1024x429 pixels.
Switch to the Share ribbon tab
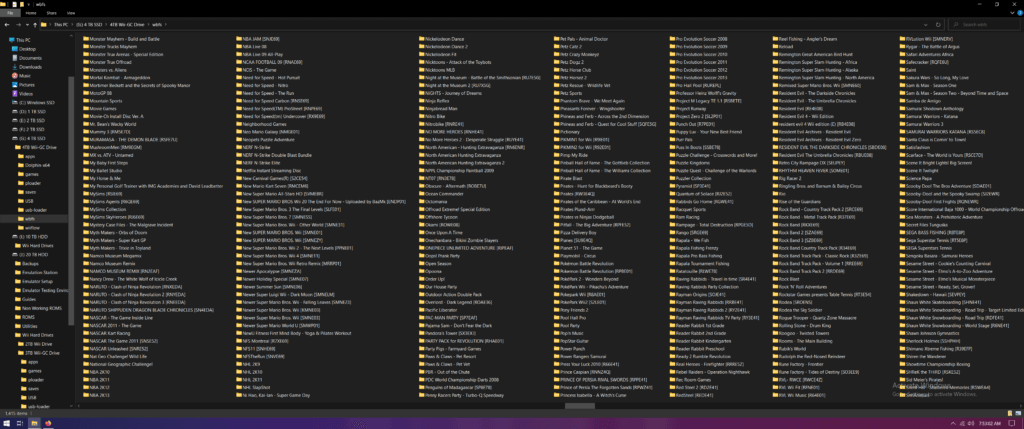click(x=51, y=12)
